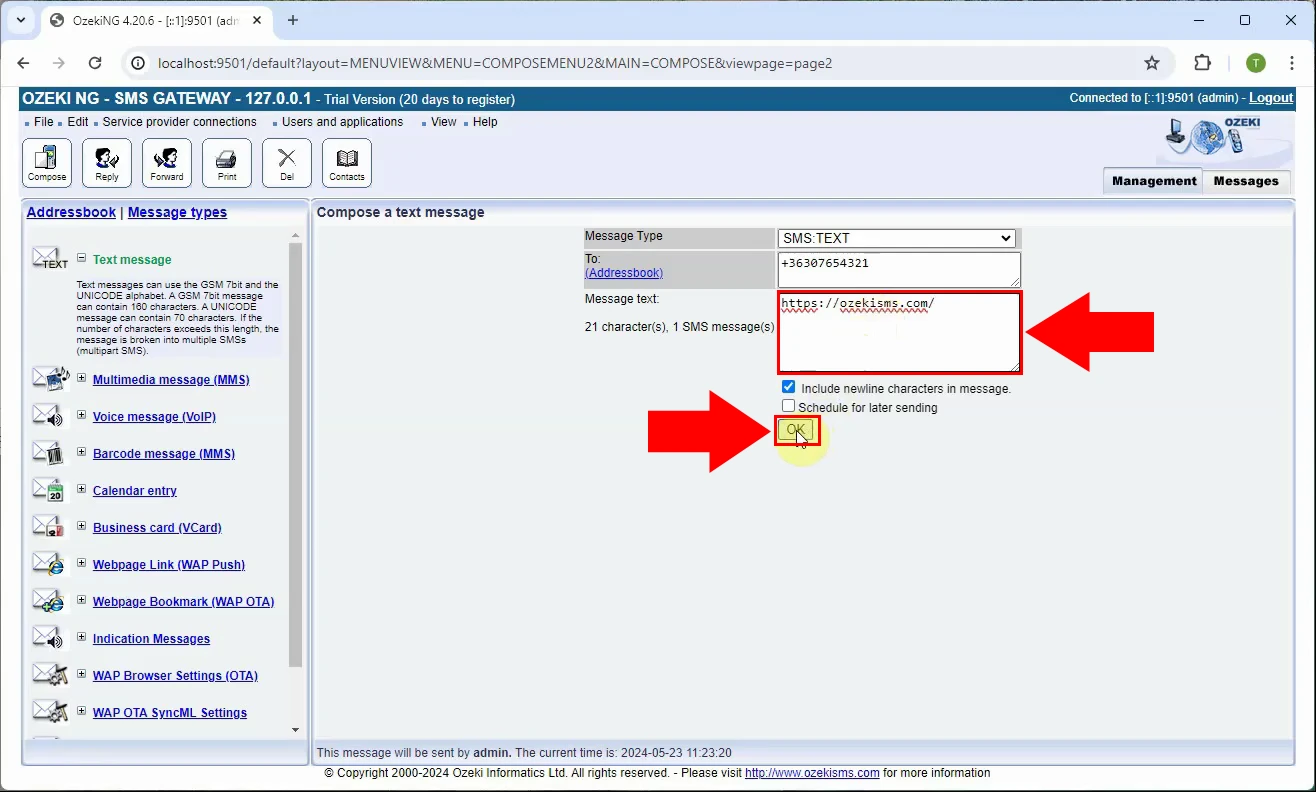Image resolution: width=1316 pixels, height=792 pixels.
Task: Expand the Calendar entry node
Action: pos(82,489)
